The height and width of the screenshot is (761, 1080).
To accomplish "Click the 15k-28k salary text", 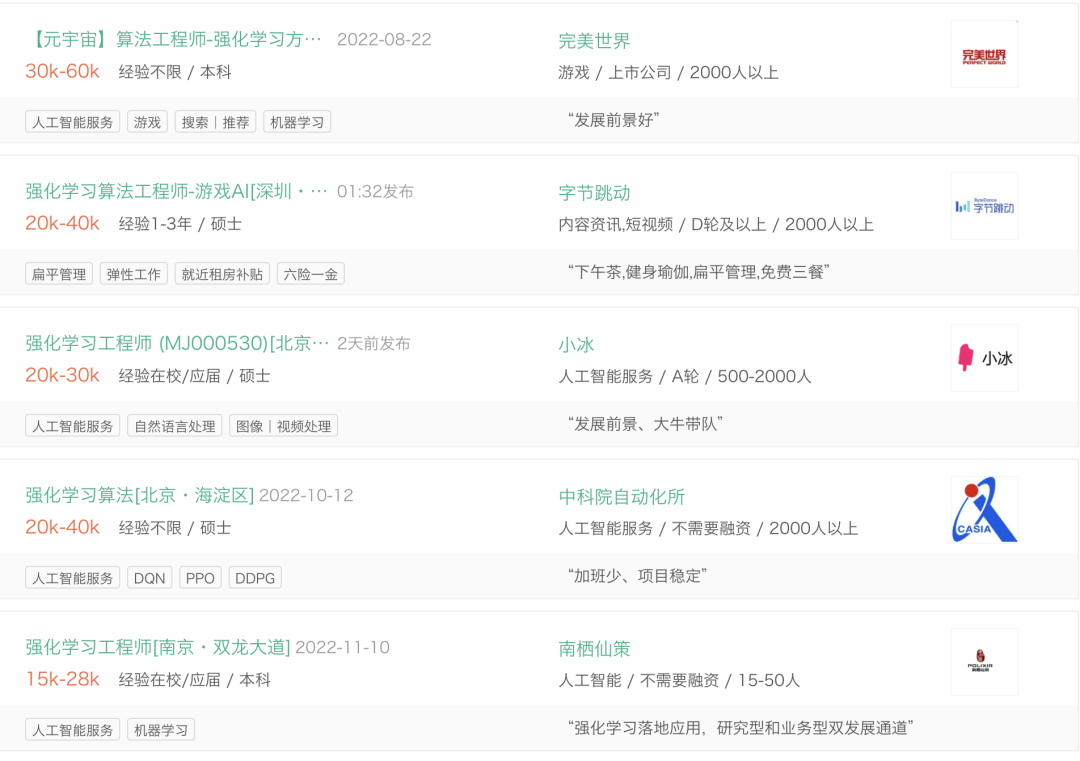I will click(63, 679).
